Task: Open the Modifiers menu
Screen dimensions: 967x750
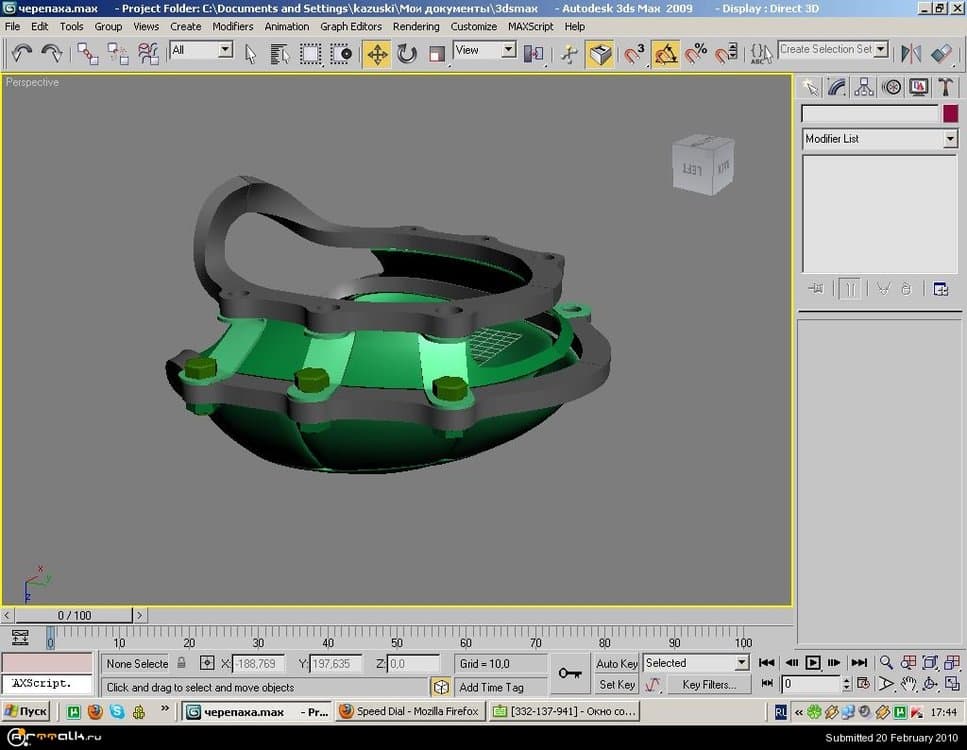Action: pyautogui.click(x=232, y=27)
